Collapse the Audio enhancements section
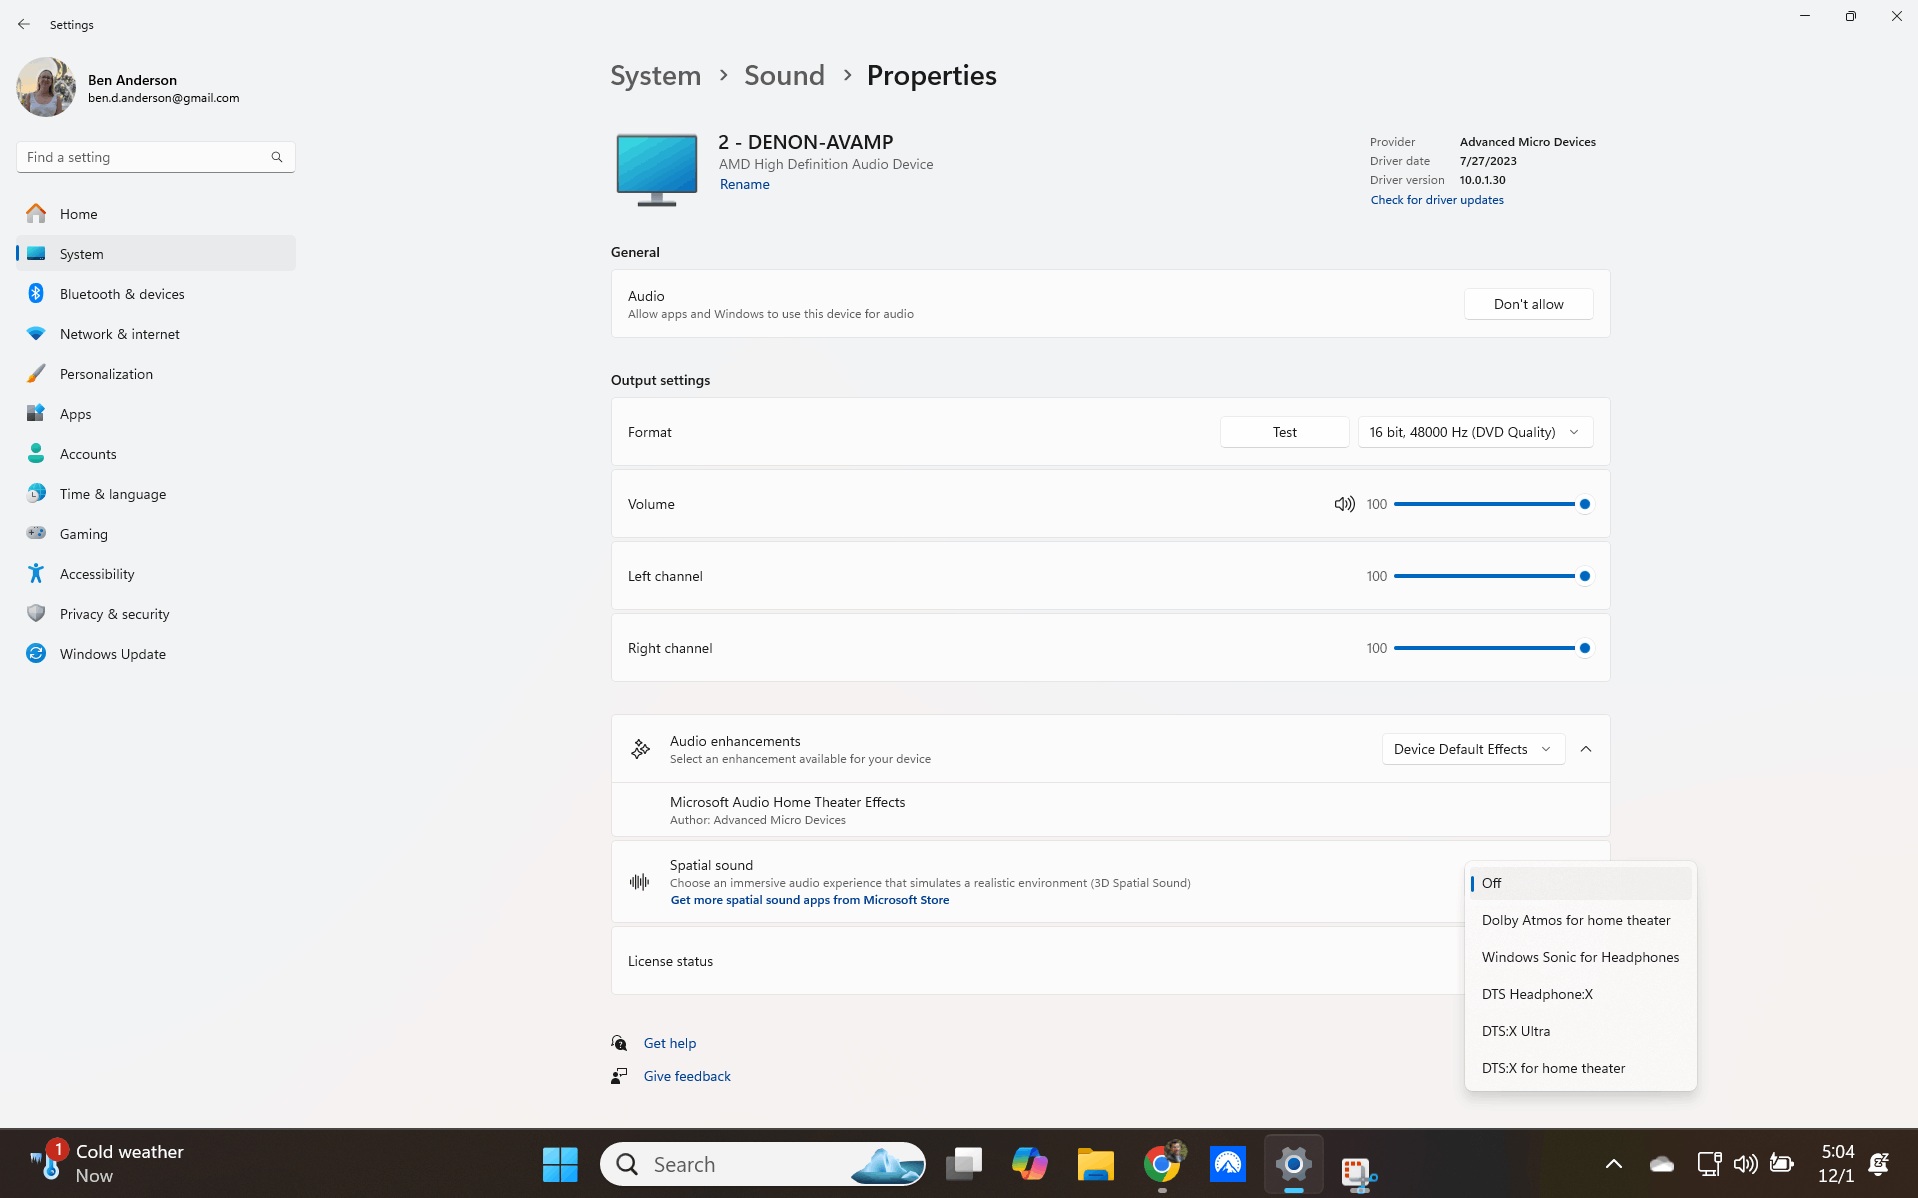This screenshot has width=1918, height=1198. pos(1586,750)
